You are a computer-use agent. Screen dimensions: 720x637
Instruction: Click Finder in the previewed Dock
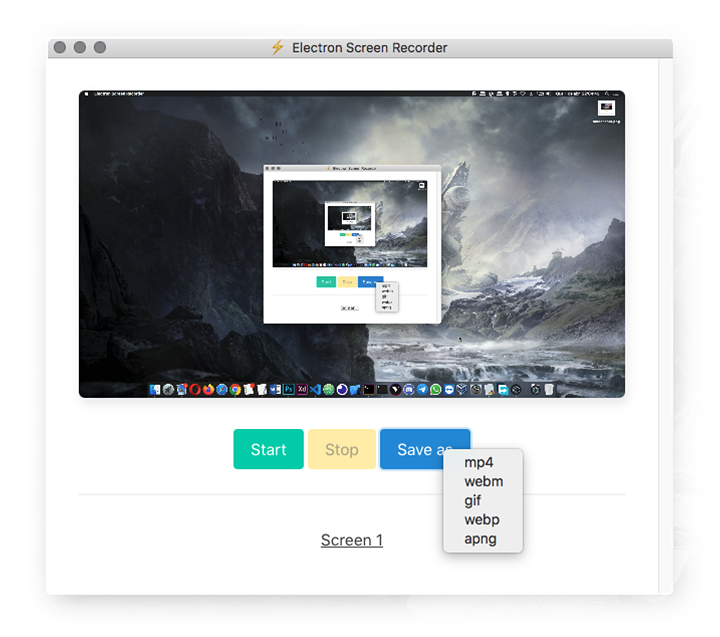155,389
